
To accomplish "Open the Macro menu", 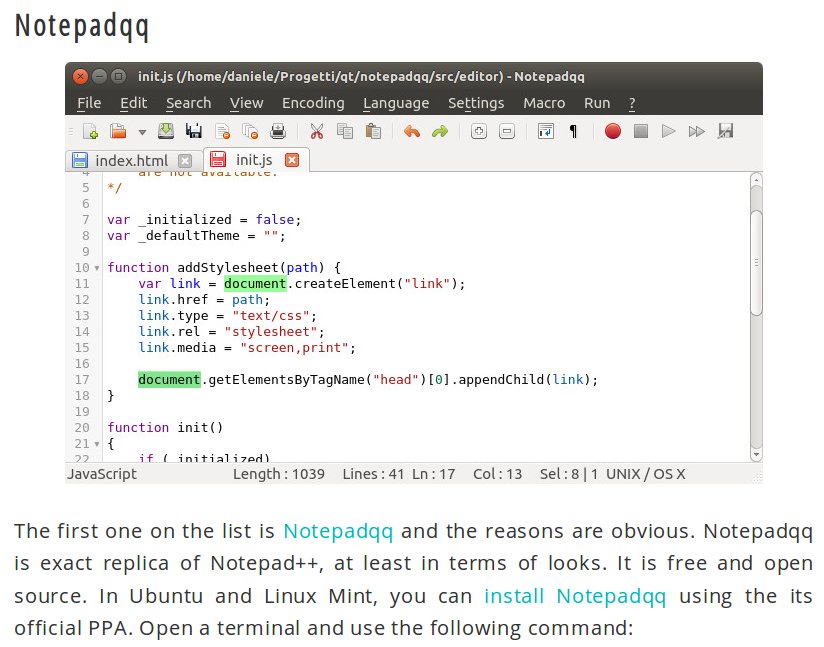I will tap(544, 103).
